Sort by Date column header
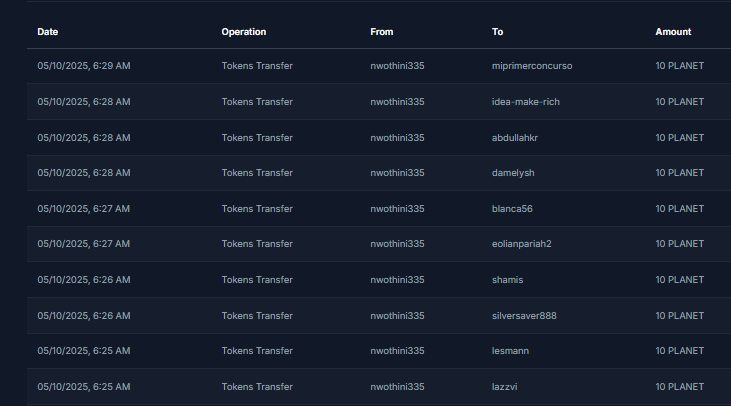Screen dimensions: 731x406 click(x=48, y=32)
